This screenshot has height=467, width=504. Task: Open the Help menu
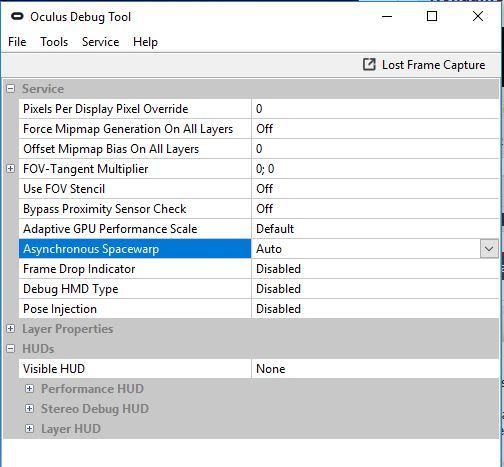click(x=145, y=42)
